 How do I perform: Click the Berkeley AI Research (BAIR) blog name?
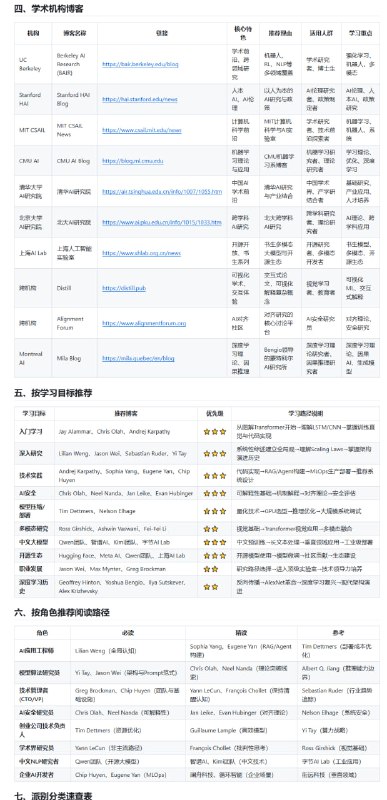[69, 64]
